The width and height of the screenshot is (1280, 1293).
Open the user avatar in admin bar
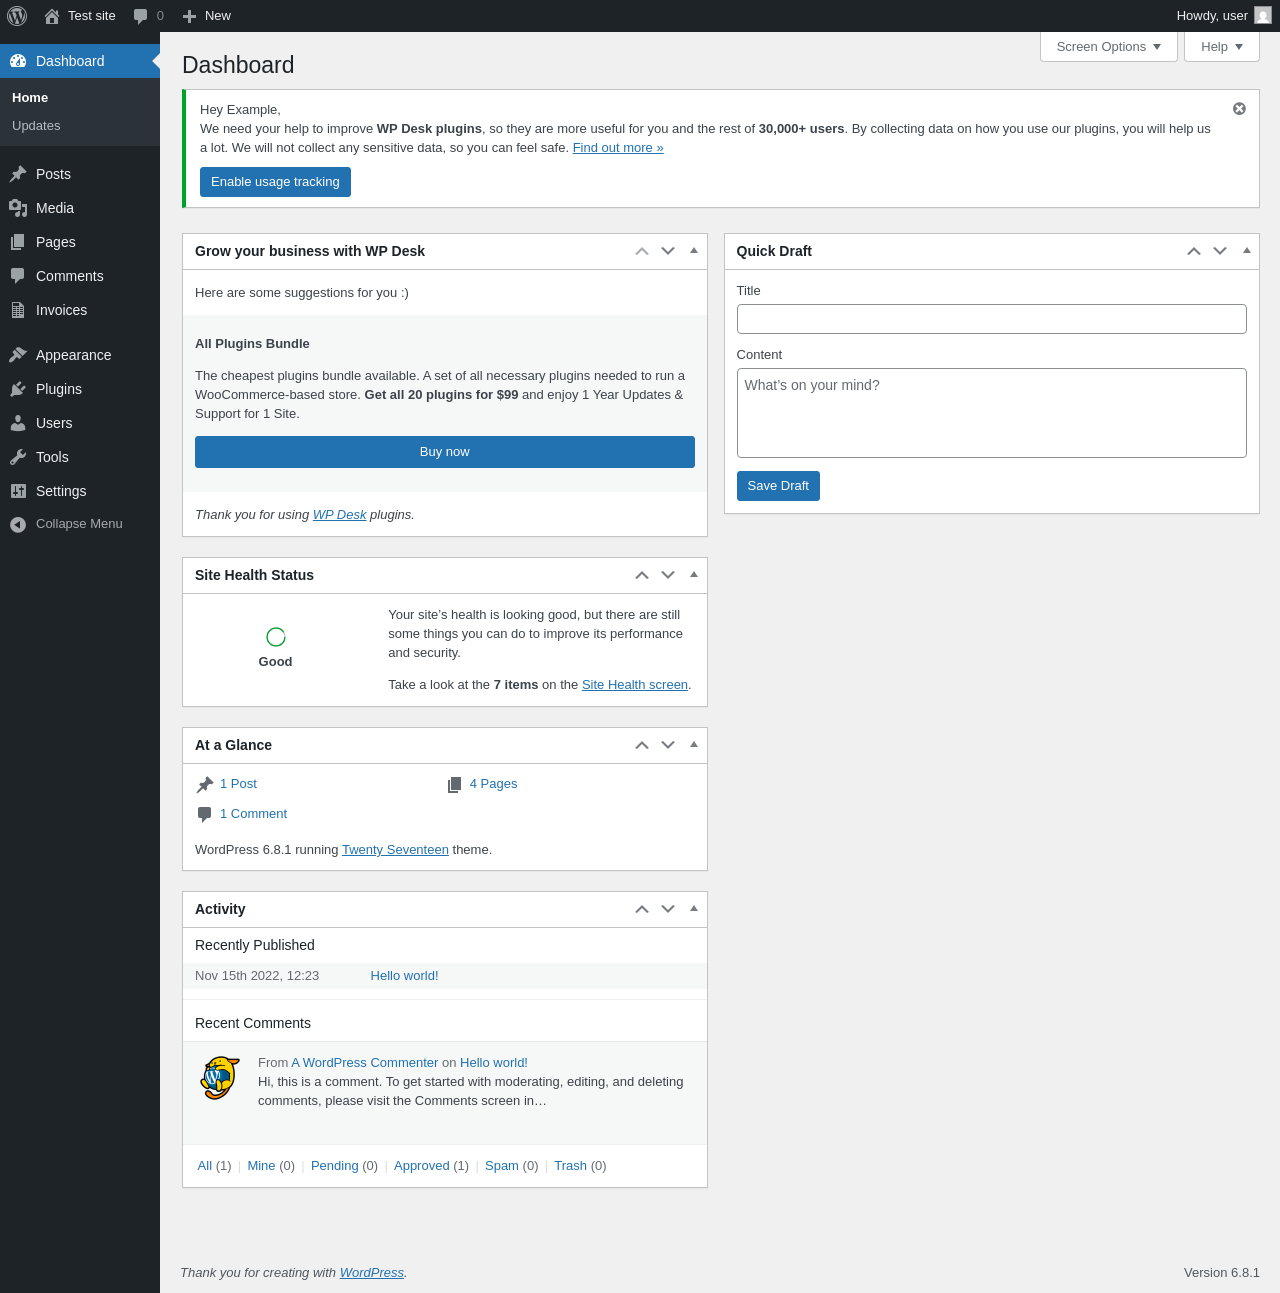point(1263,16)
